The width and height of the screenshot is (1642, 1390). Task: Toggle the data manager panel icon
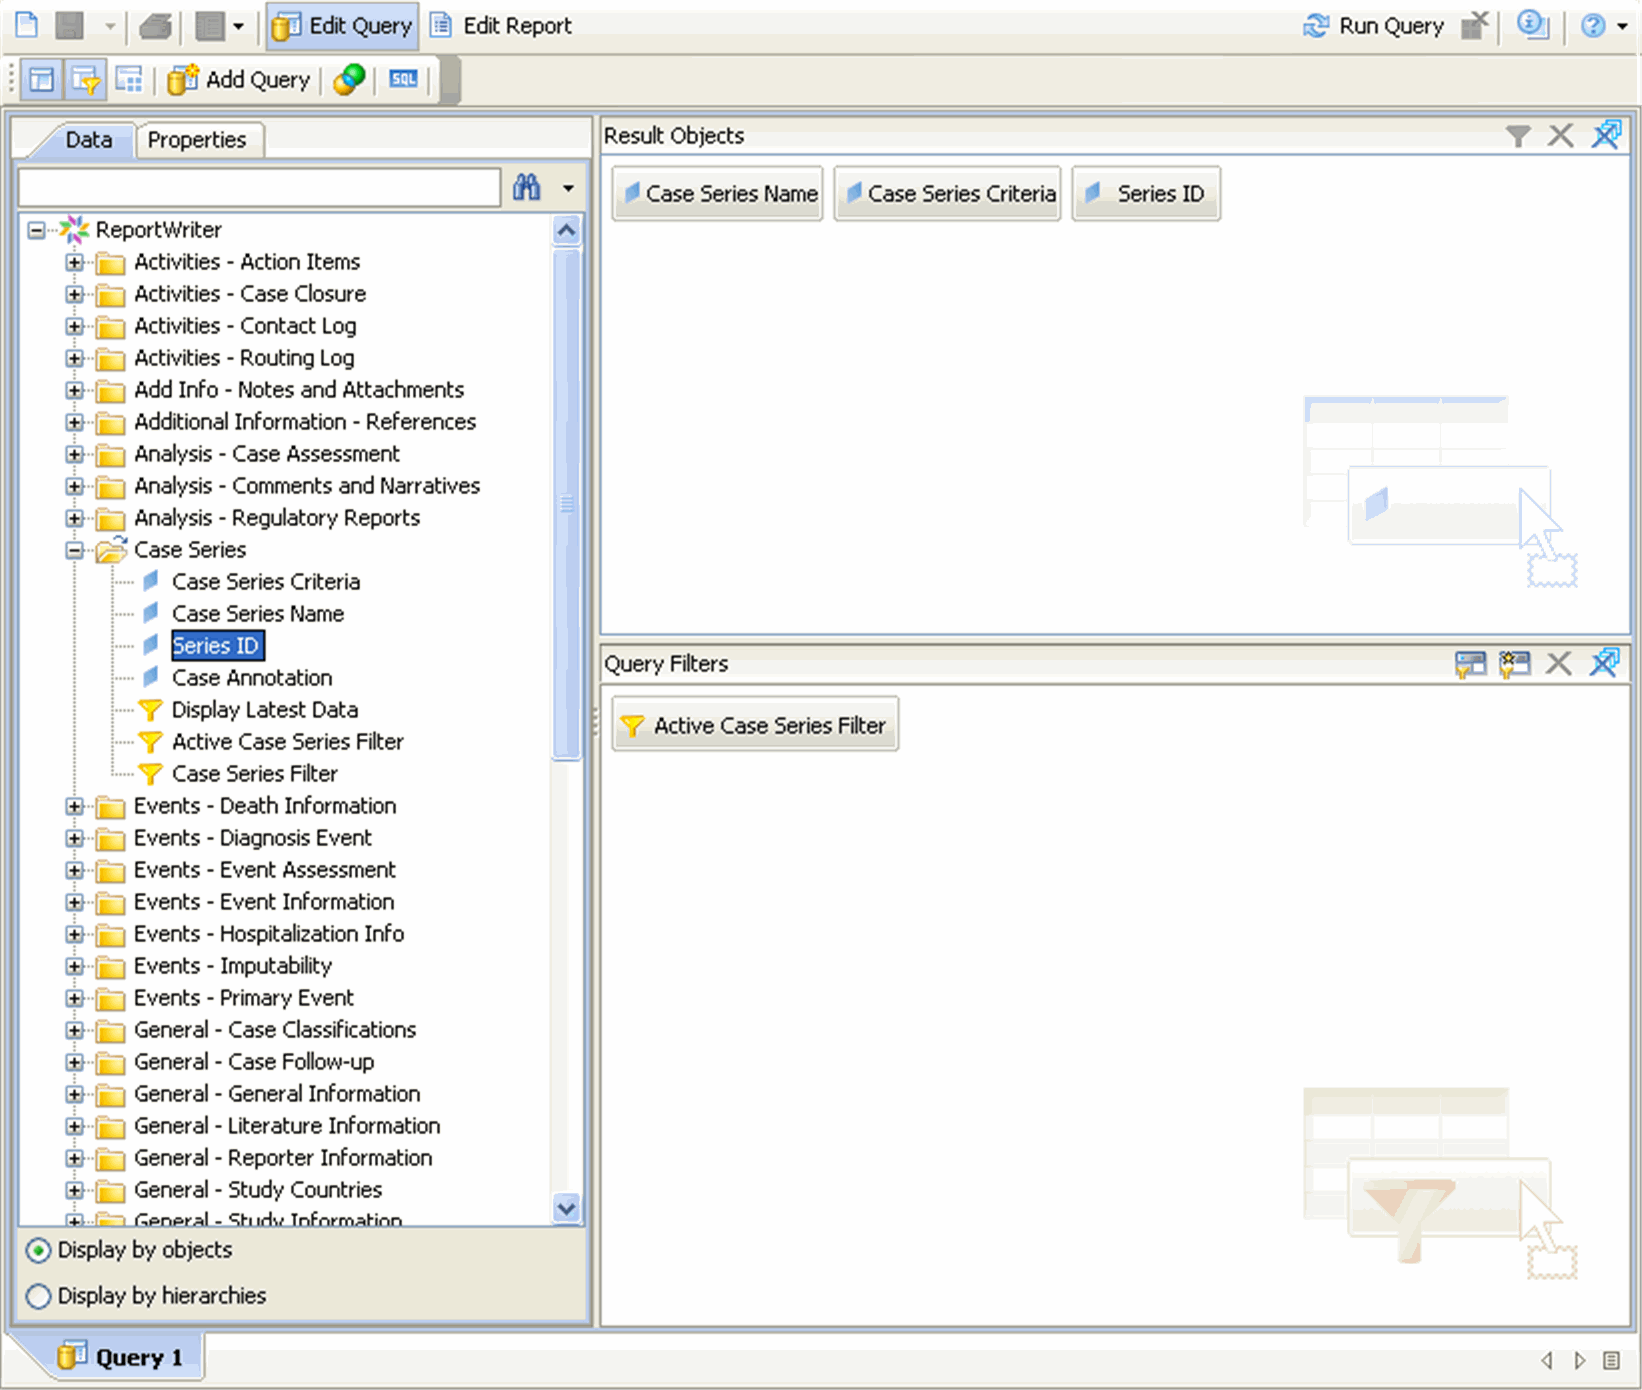[x=42, y=80]
